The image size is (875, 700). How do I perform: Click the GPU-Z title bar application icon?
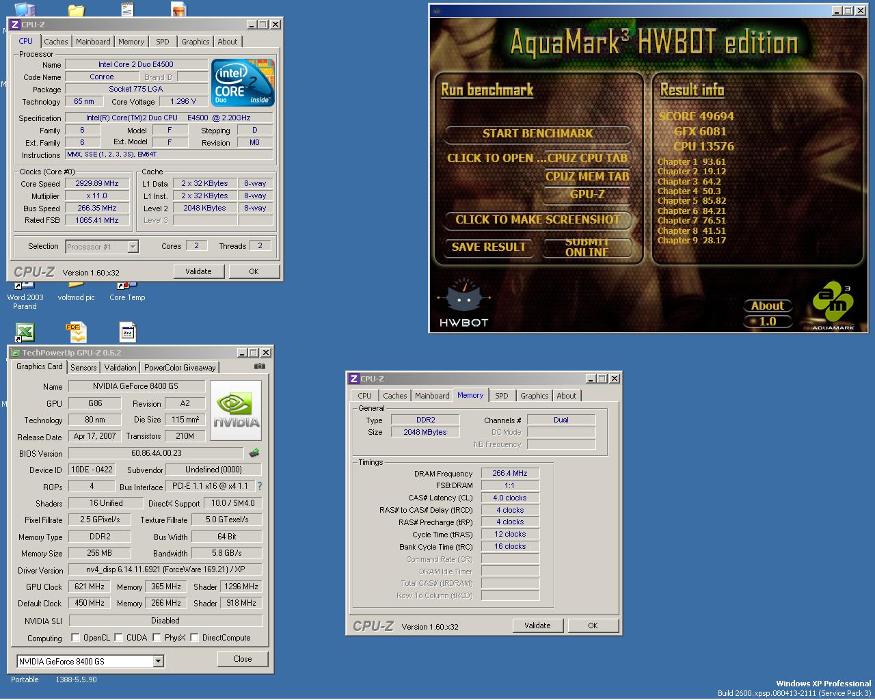tap(16, 353)
